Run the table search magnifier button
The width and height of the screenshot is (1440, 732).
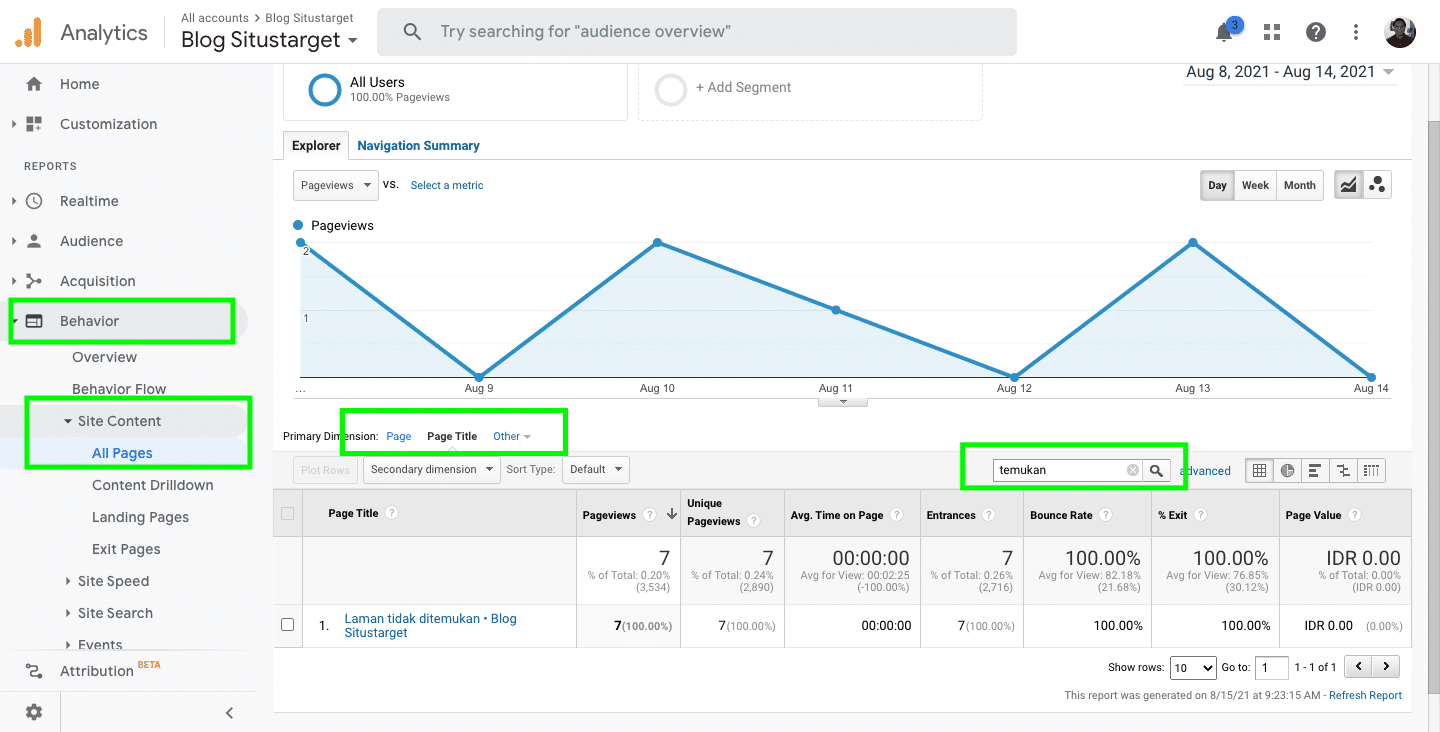point(1156,470)
